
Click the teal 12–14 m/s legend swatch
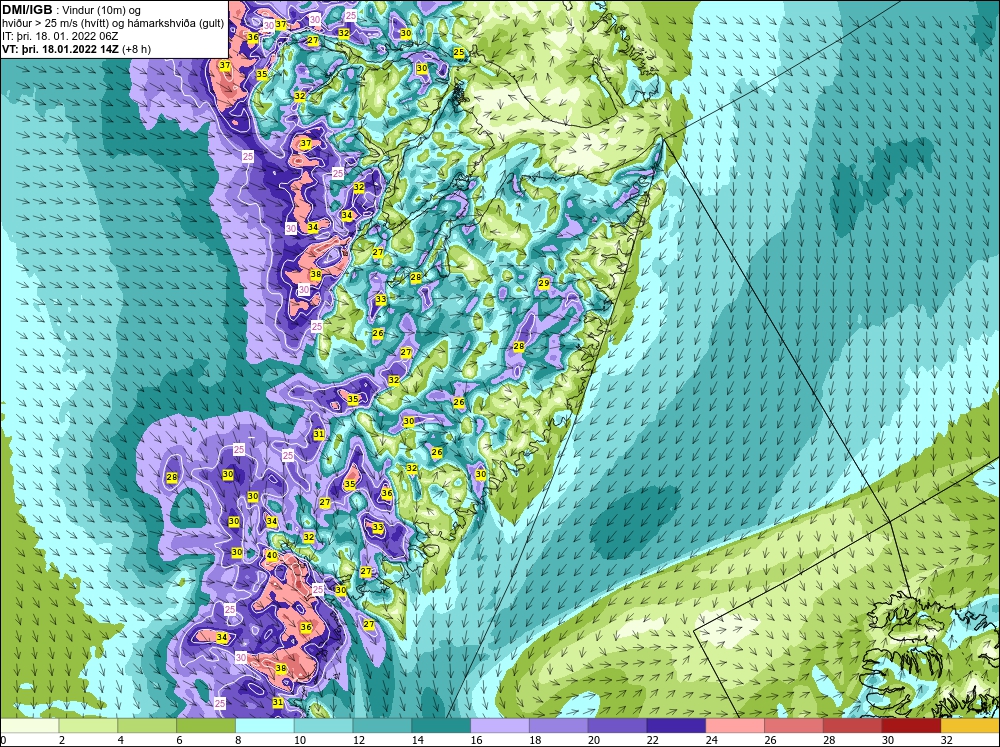pyautogui.click(x=382, y=726)
